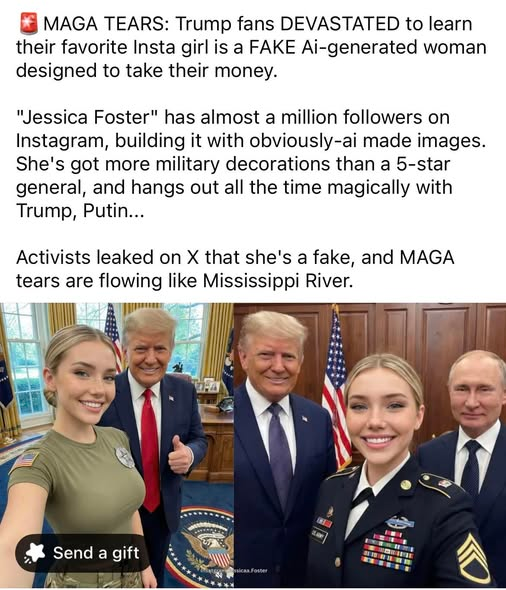
Task: Click the star gift icon beside Send a gift
Action: coord(34,553)
